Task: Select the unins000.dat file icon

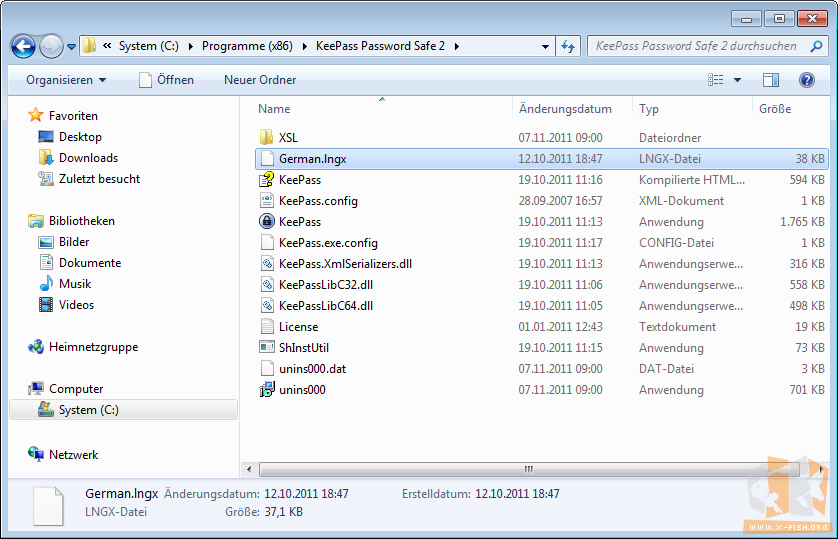Action: click(267, 369)
